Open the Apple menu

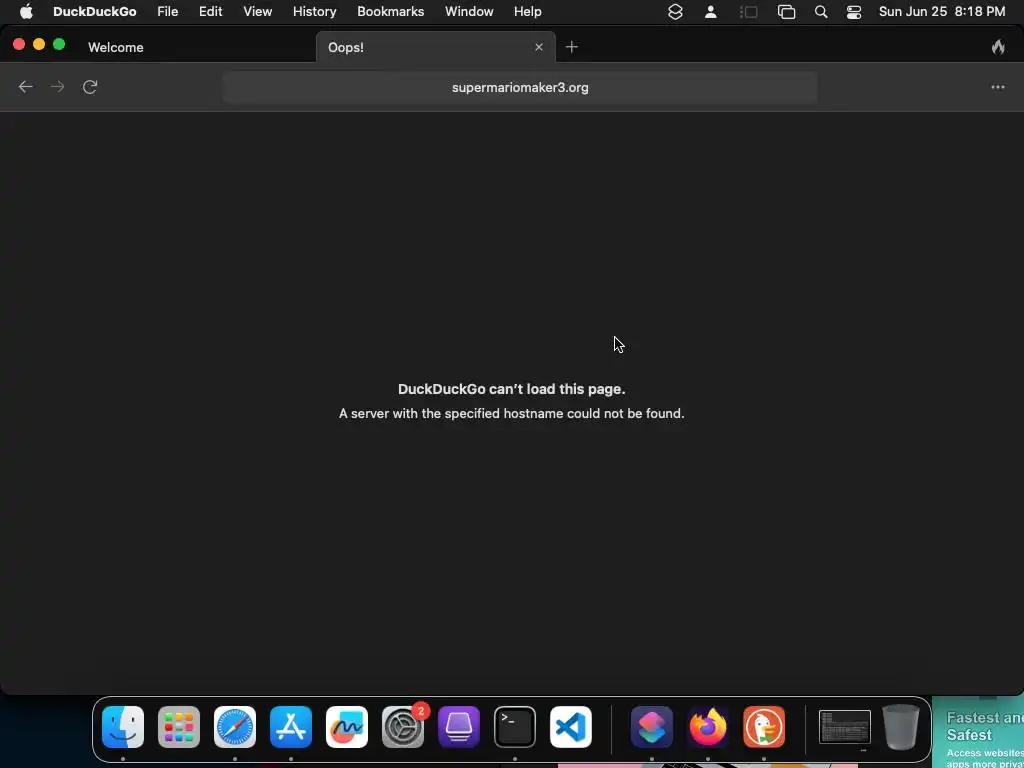coord(26,12)
